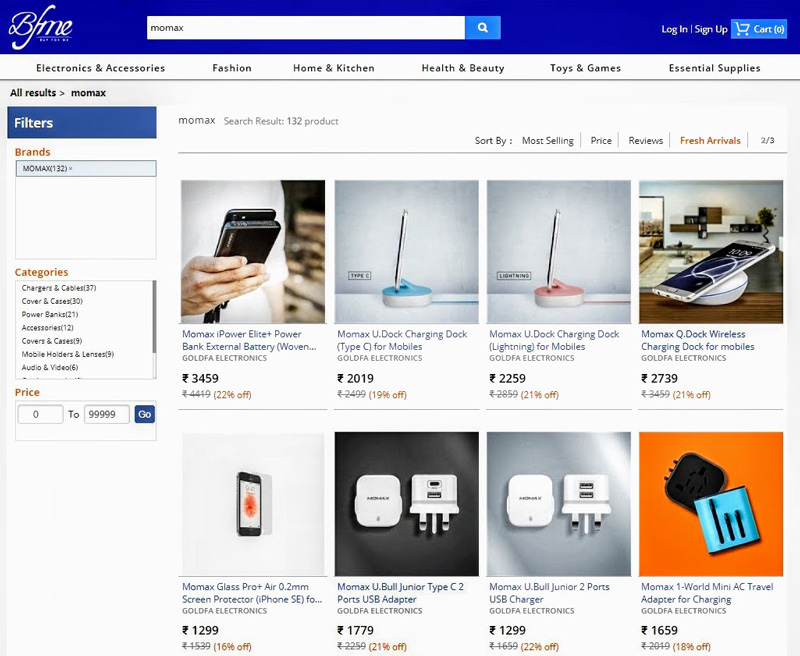800x656 pixels.
Task: Click the Filters panel header
Action: tap(82, 122)
